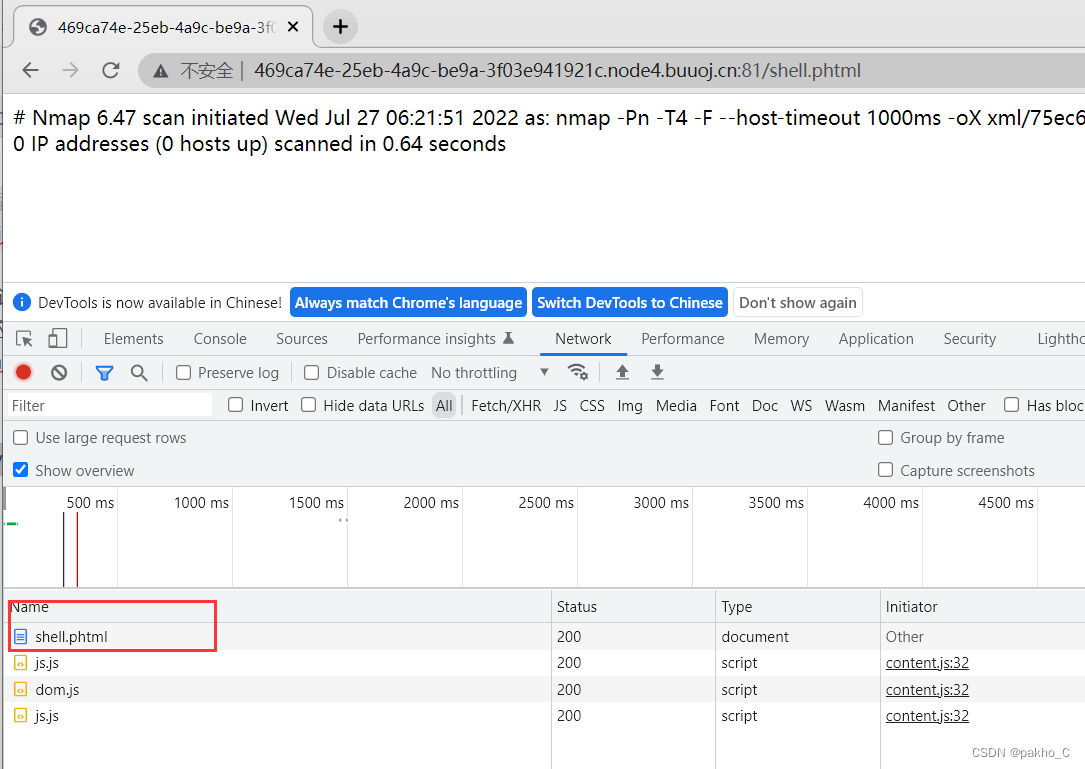This screenshot has width=1085, height=769.
Task: Switch to the Elements tab
Action: (134, 338)
